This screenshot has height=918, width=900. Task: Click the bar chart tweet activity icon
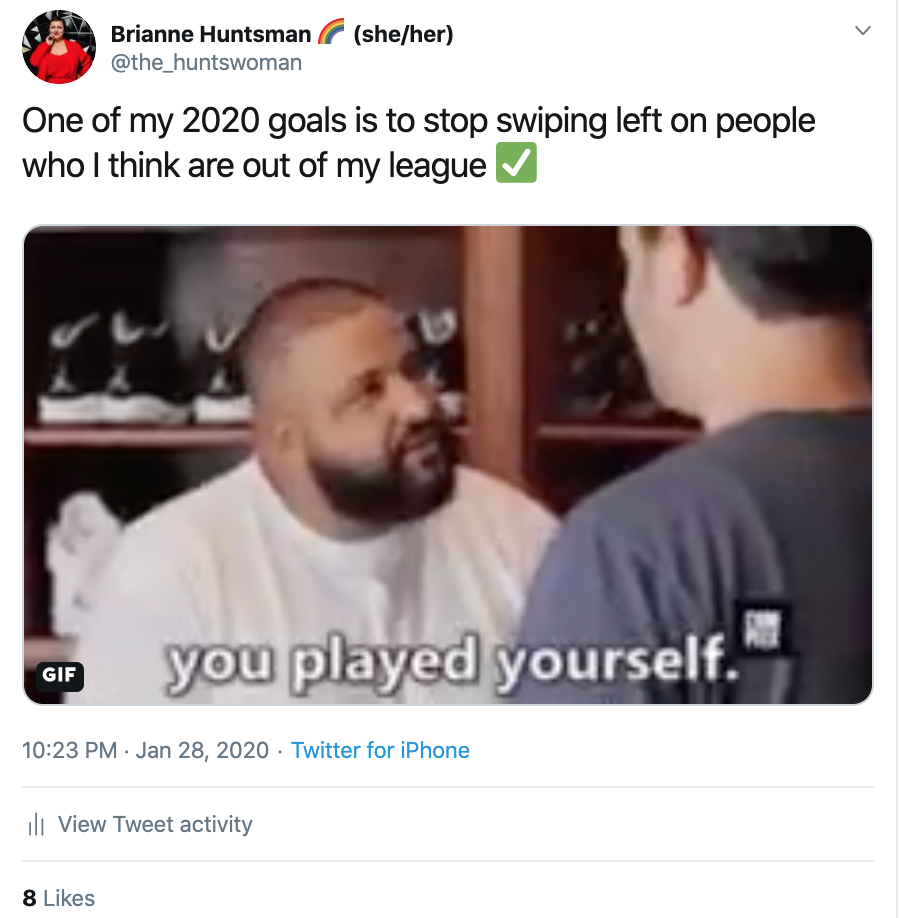point(36,824)
